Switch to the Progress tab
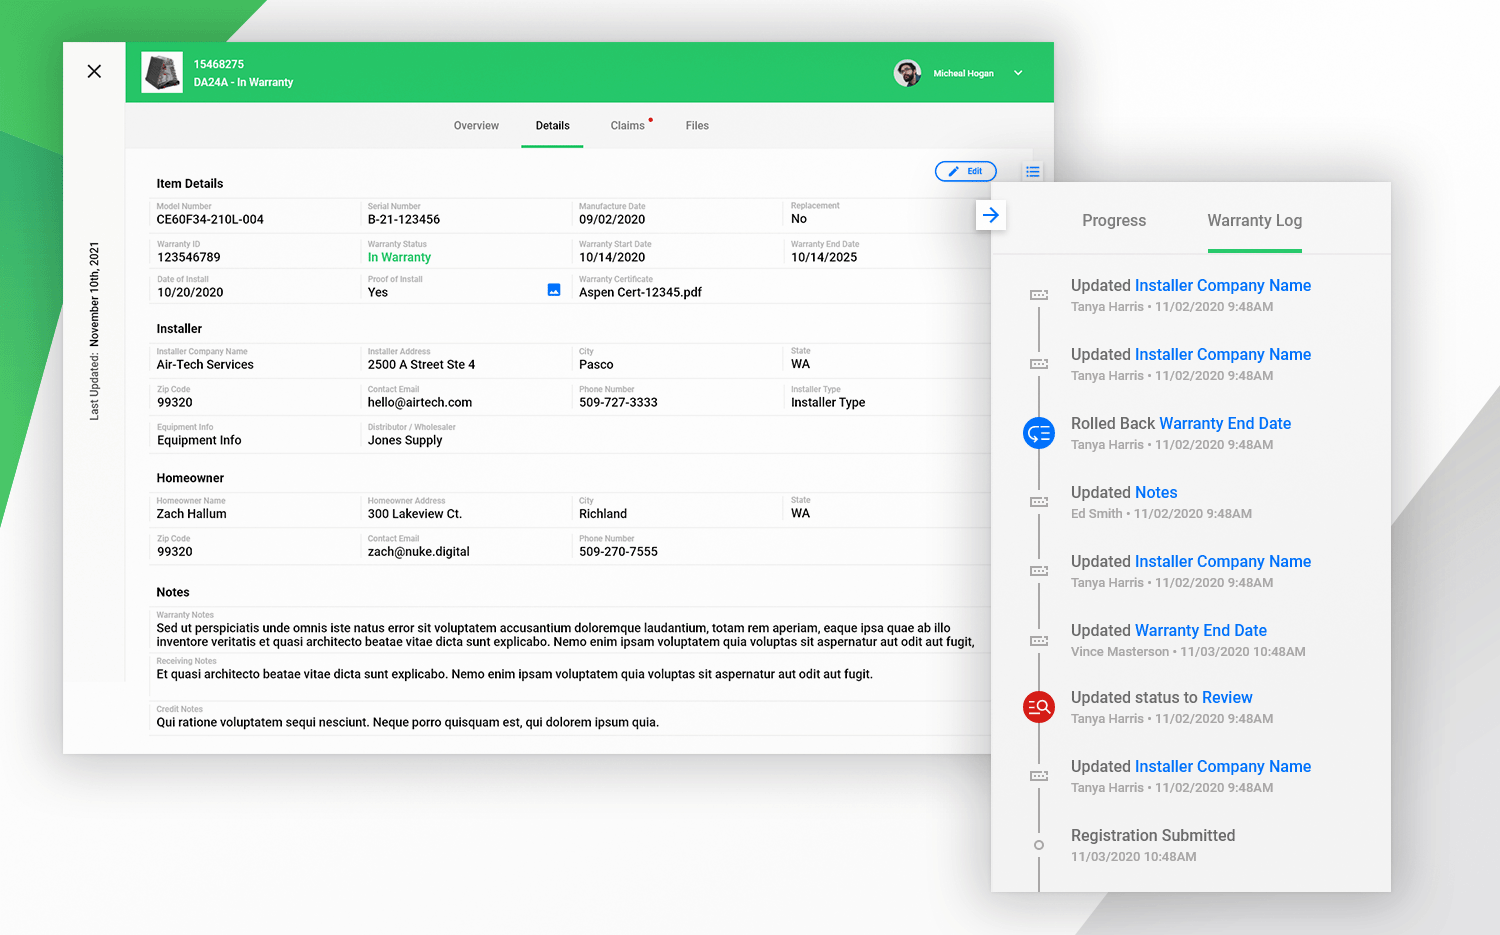The height and width of the screenshot is (935, 1500). click(1114, 221)
